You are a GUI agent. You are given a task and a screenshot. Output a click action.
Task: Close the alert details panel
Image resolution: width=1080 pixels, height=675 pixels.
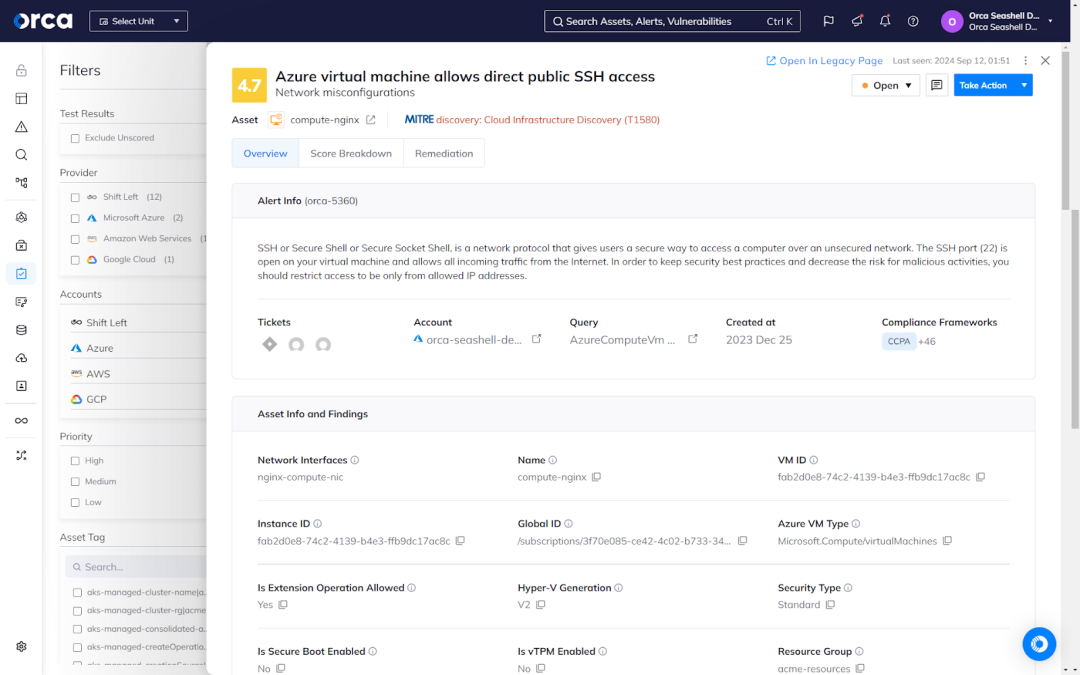tap(1046, 61)
